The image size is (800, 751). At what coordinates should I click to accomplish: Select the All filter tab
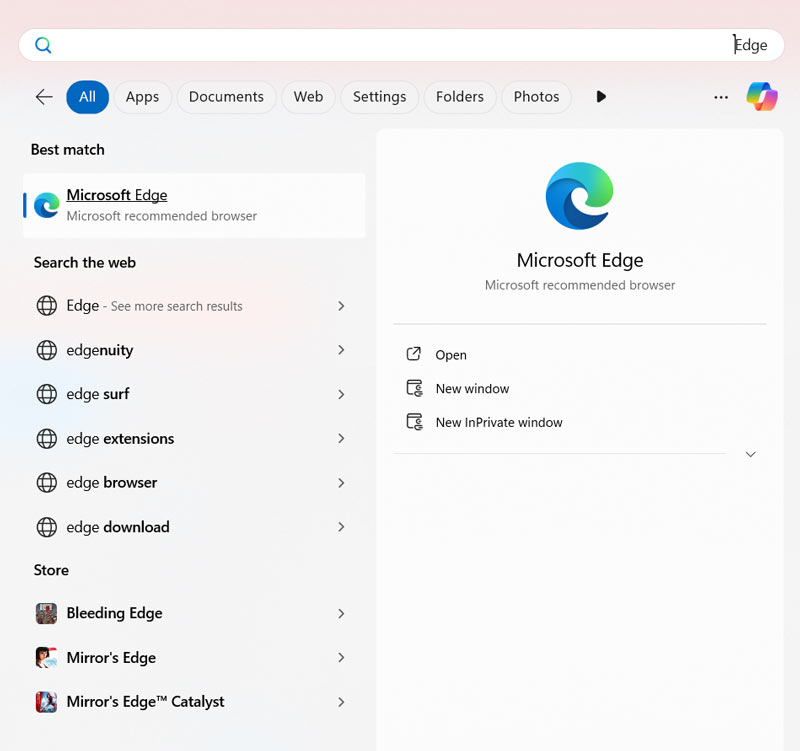click(87, 96)
